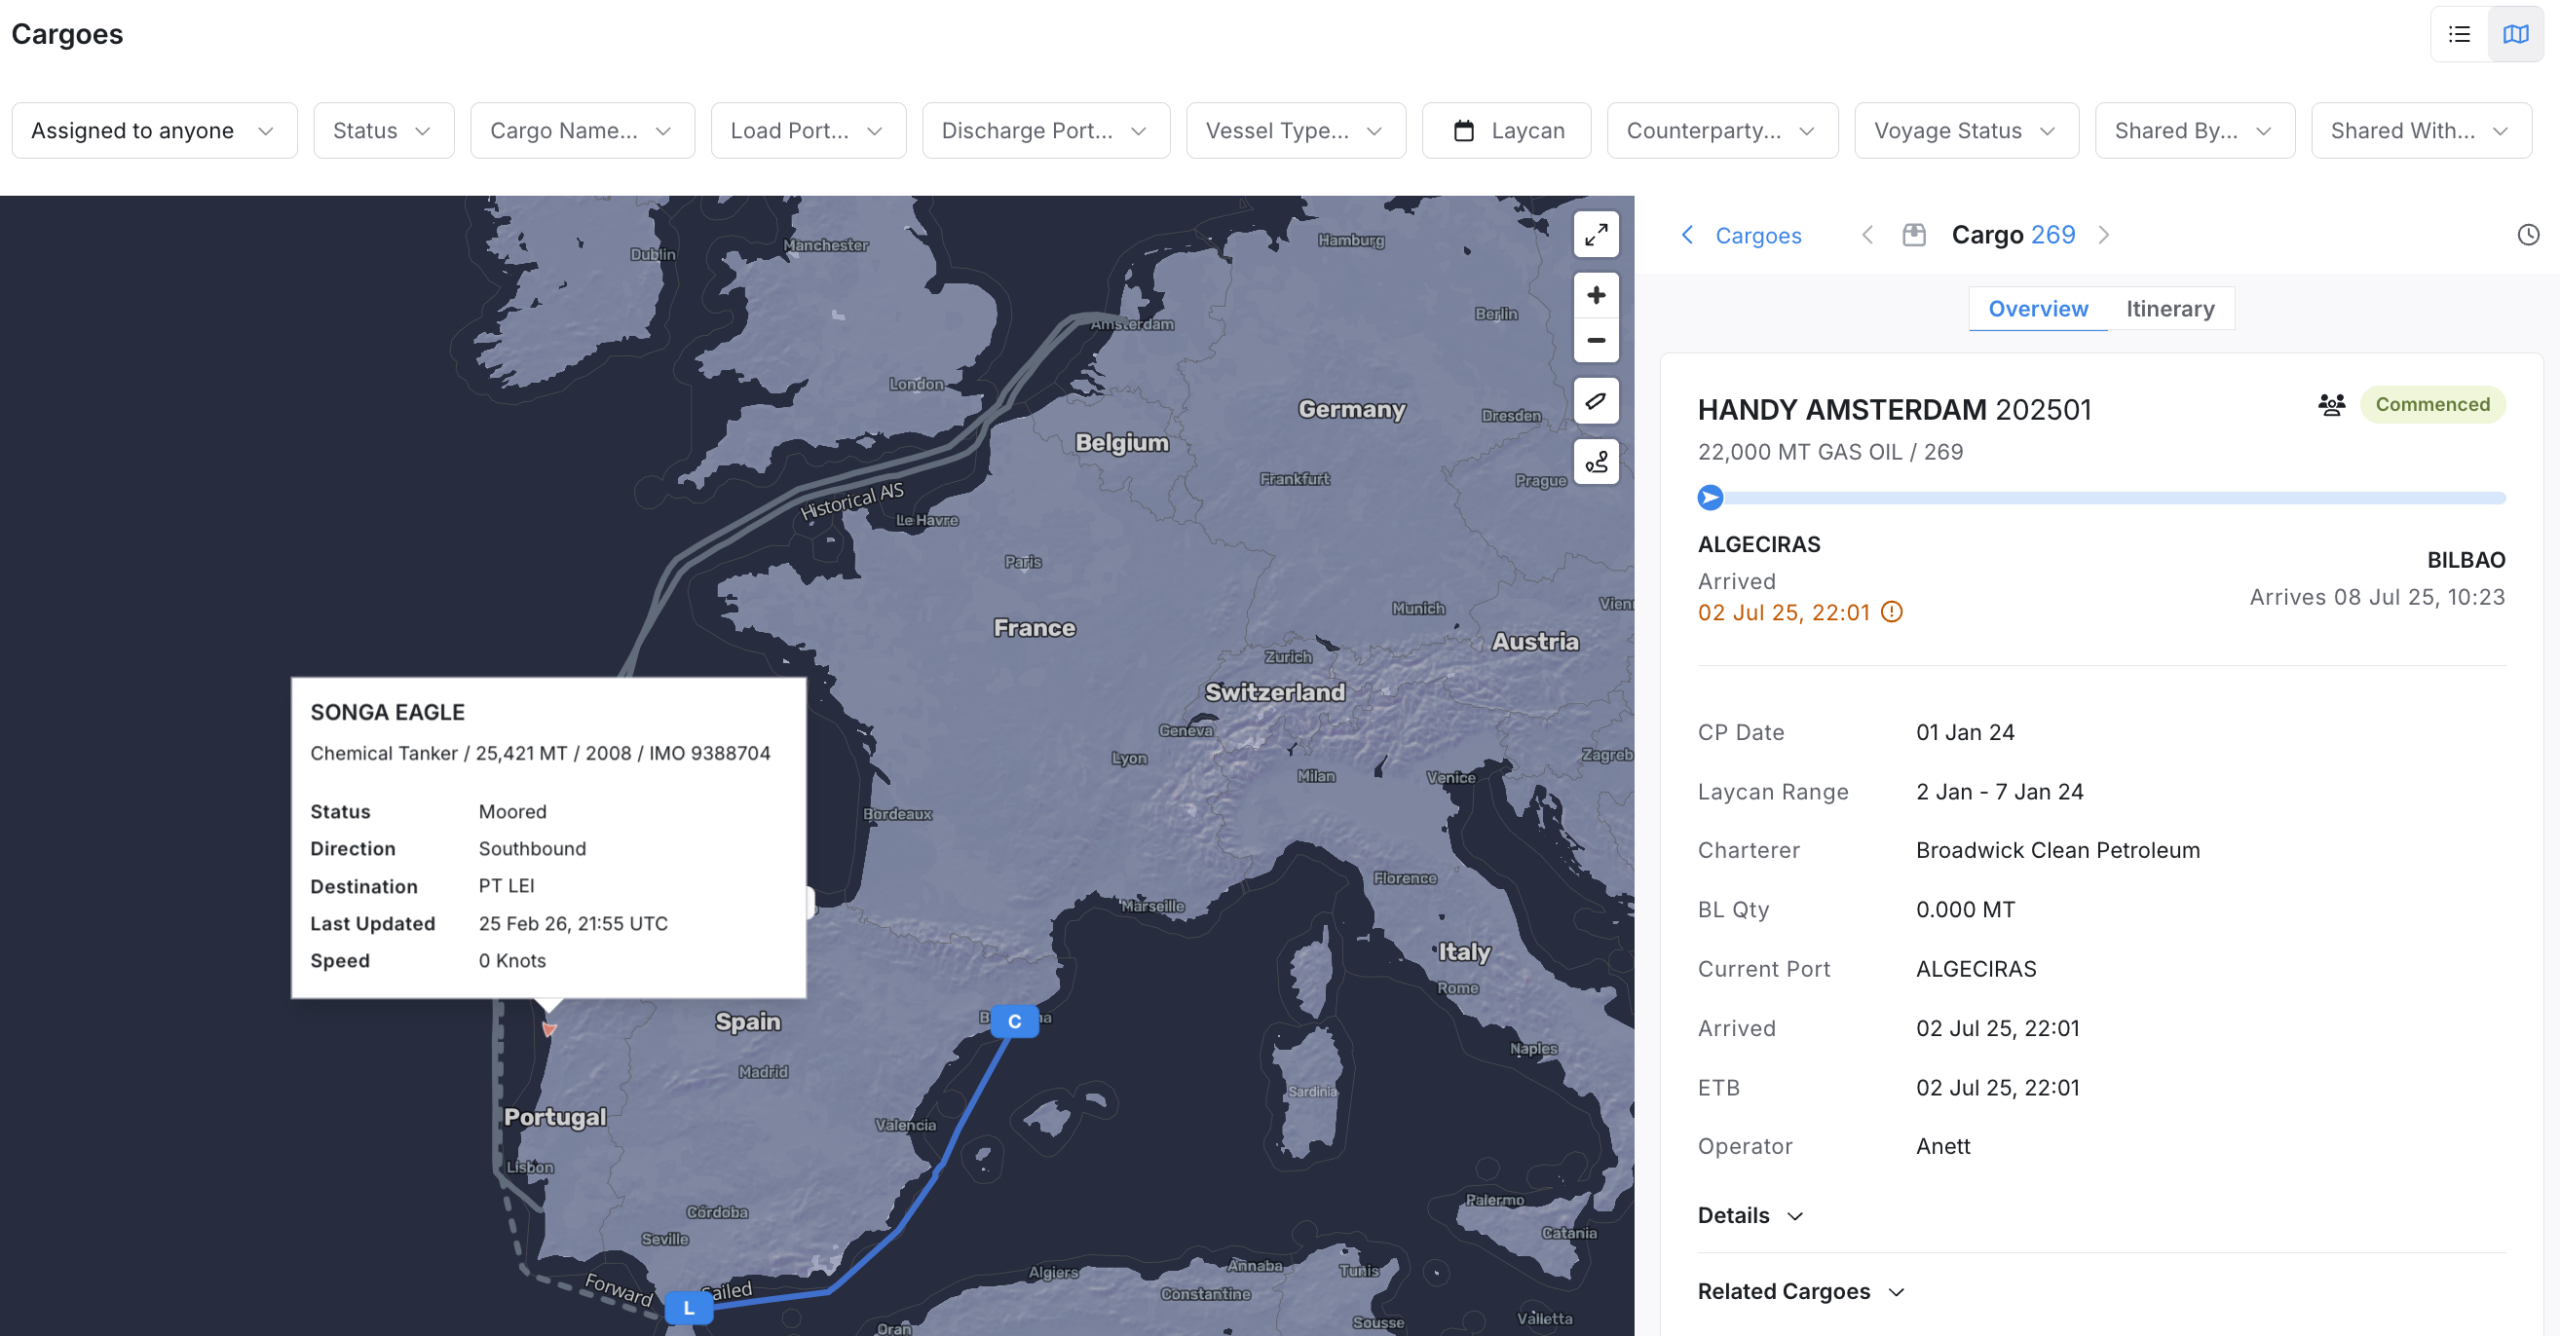Zoom out on the map
Screen dimensions: 2560x1336
pos(1596,340)
